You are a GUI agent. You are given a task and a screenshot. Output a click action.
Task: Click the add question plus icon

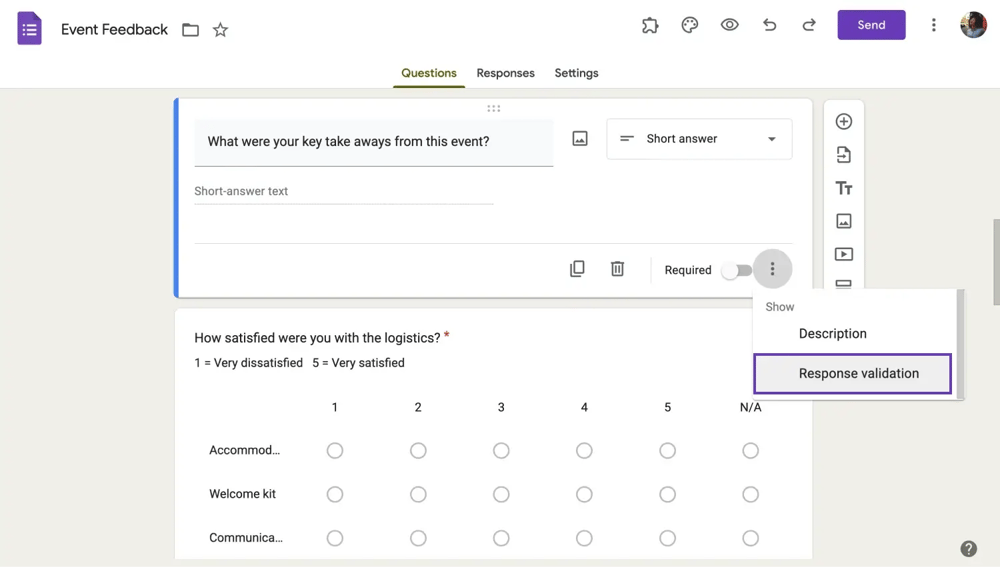pos(843,122)
